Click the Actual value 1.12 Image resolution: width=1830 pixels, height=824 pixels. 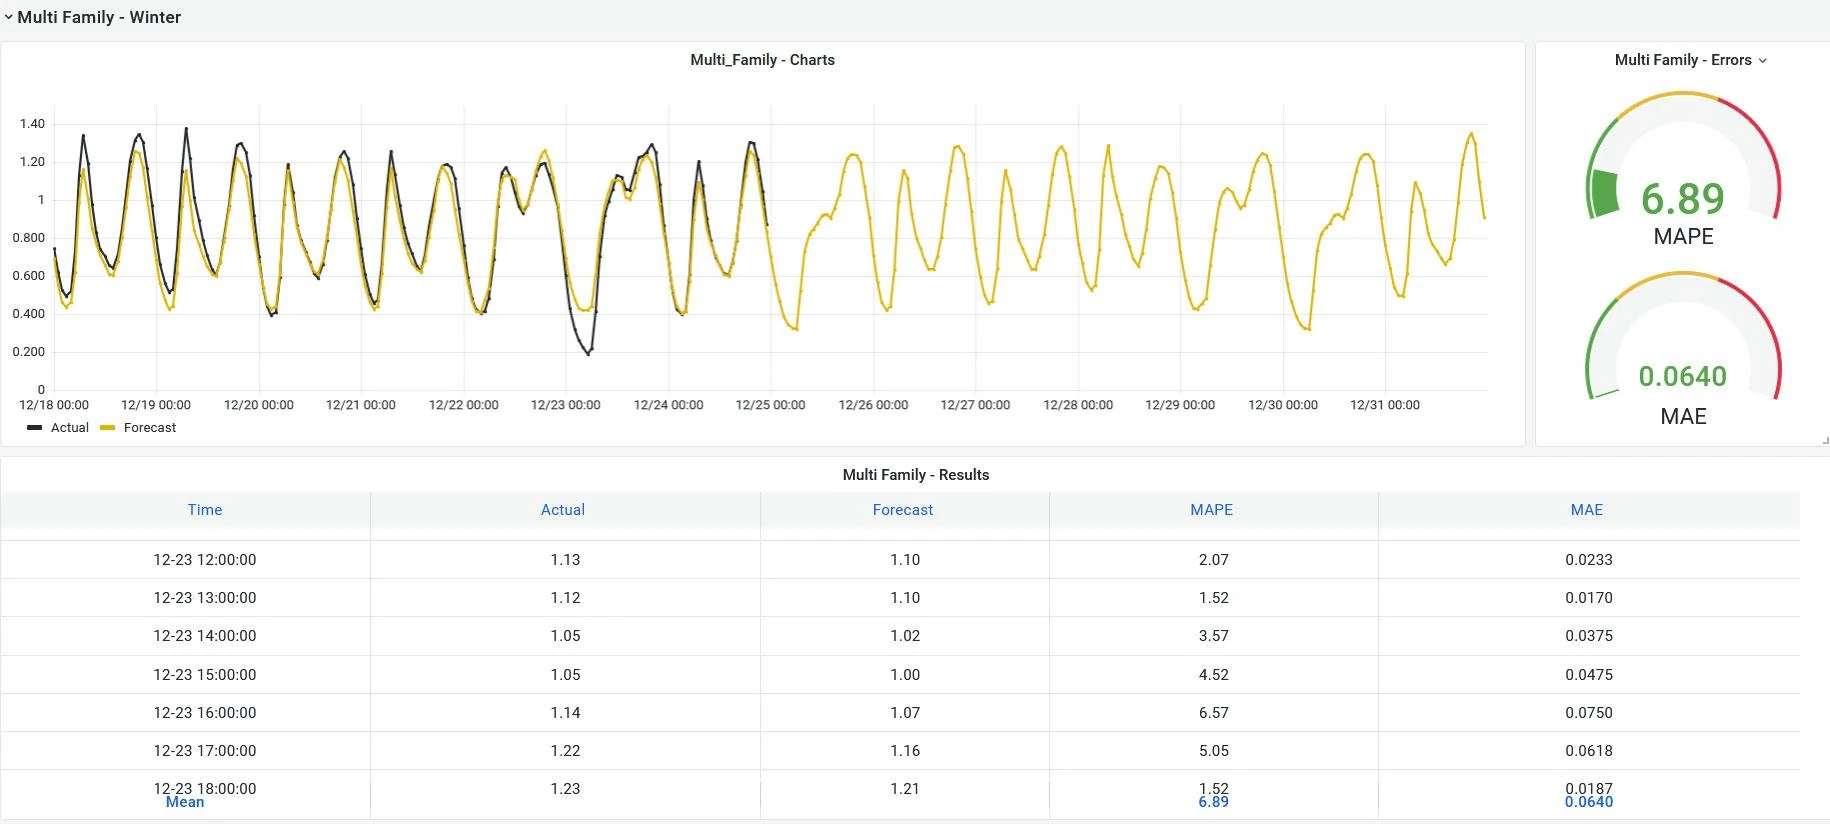click(x=565, y=598)
